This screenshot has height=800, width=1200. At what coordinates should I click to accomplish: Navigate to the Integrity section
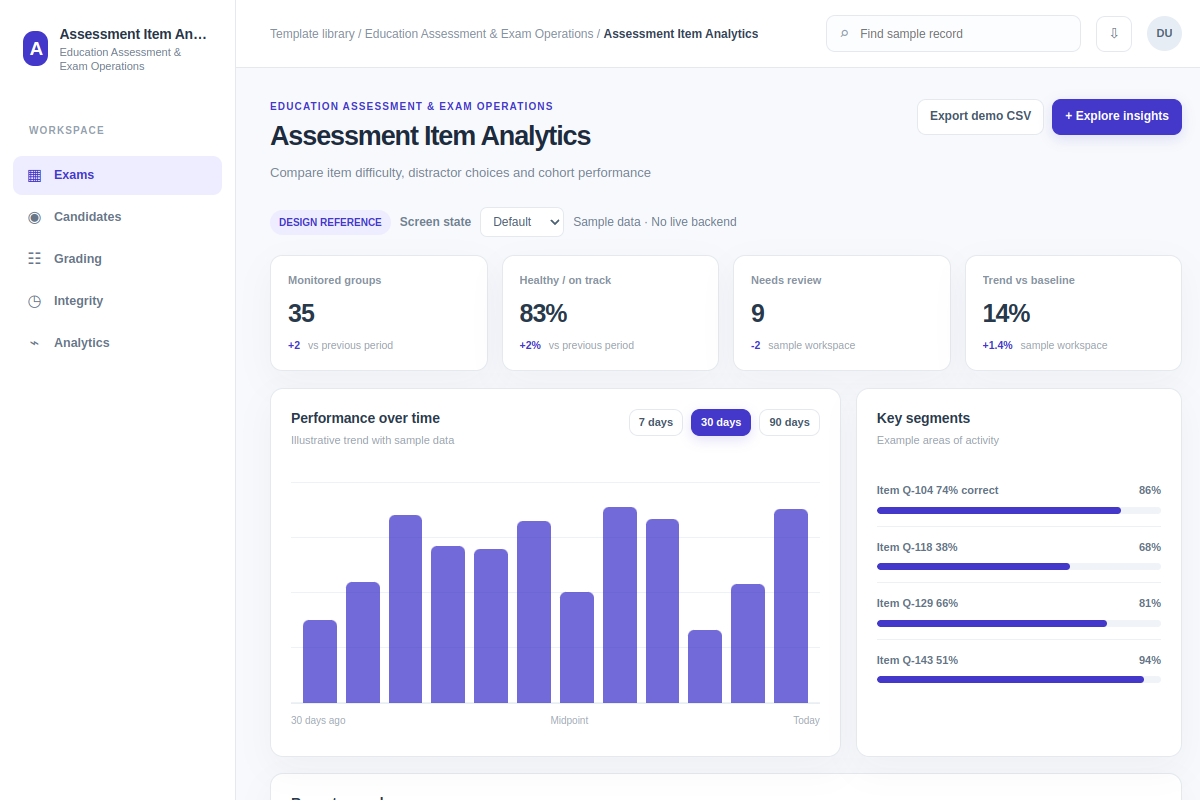coord(117,301)
